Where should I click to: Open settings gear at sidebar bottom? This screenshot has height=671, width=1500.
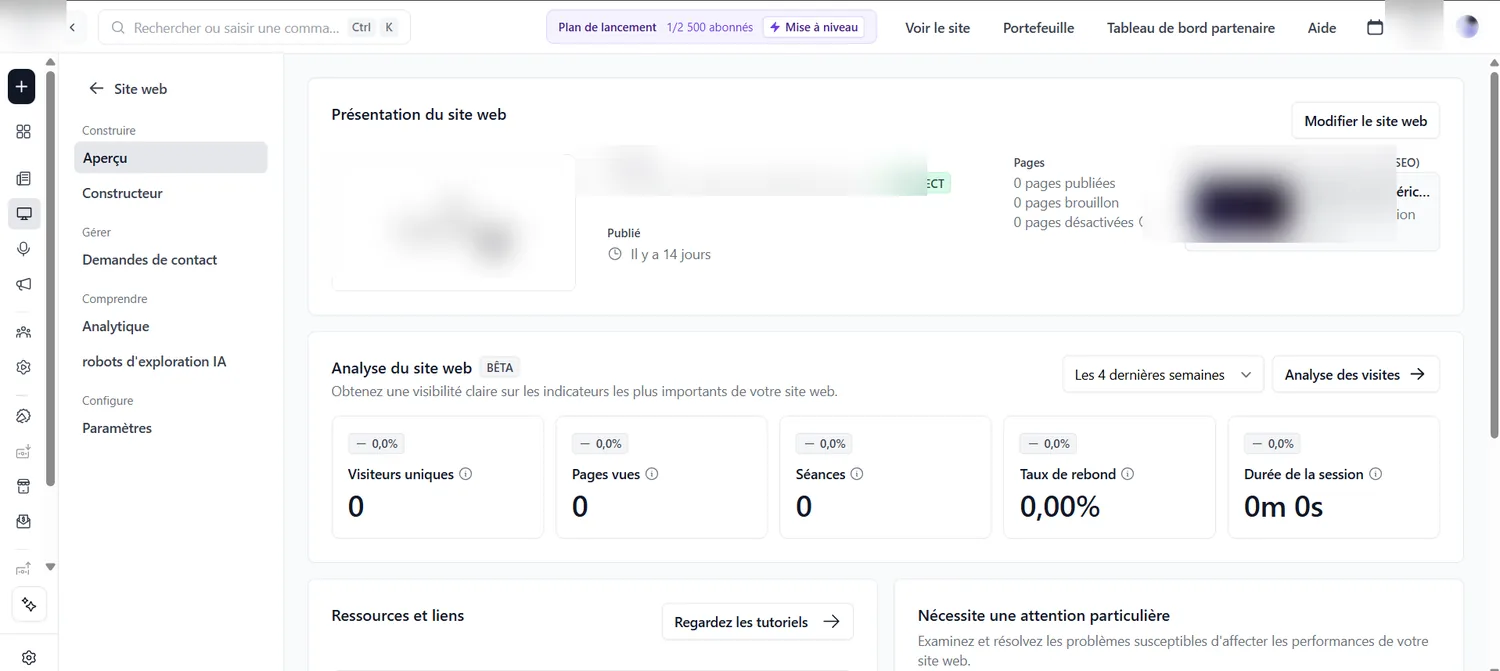pos(29,658)
